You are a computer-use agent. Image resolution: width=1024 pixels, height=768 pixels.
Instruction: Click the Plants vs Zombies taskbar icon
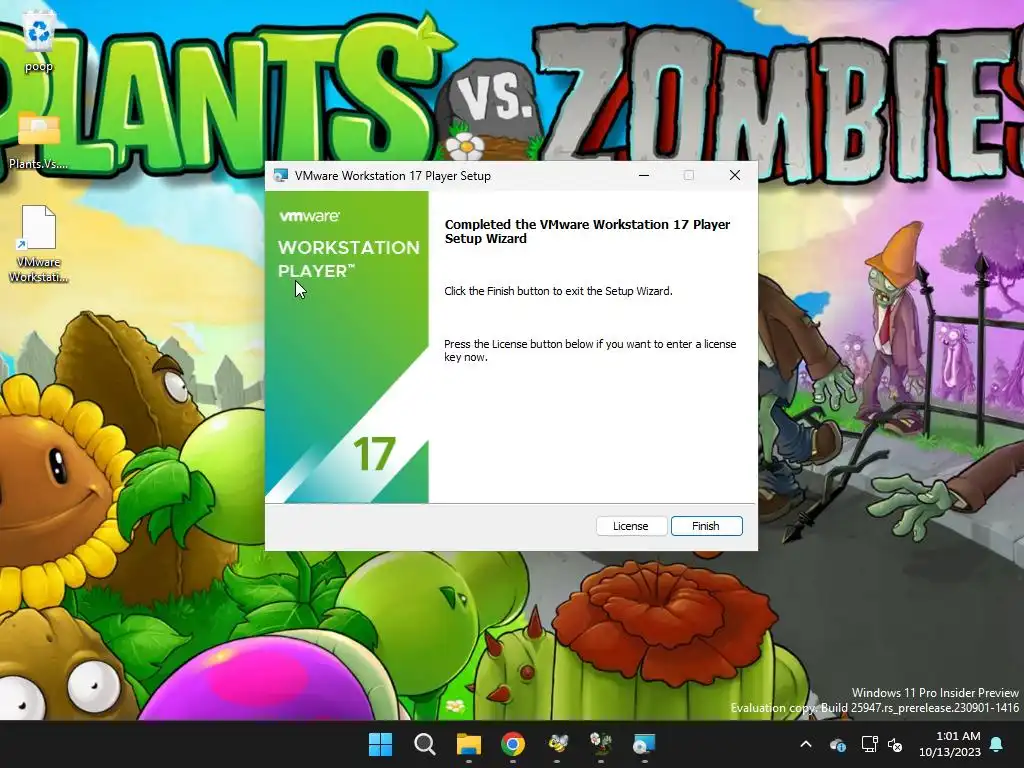601,744
